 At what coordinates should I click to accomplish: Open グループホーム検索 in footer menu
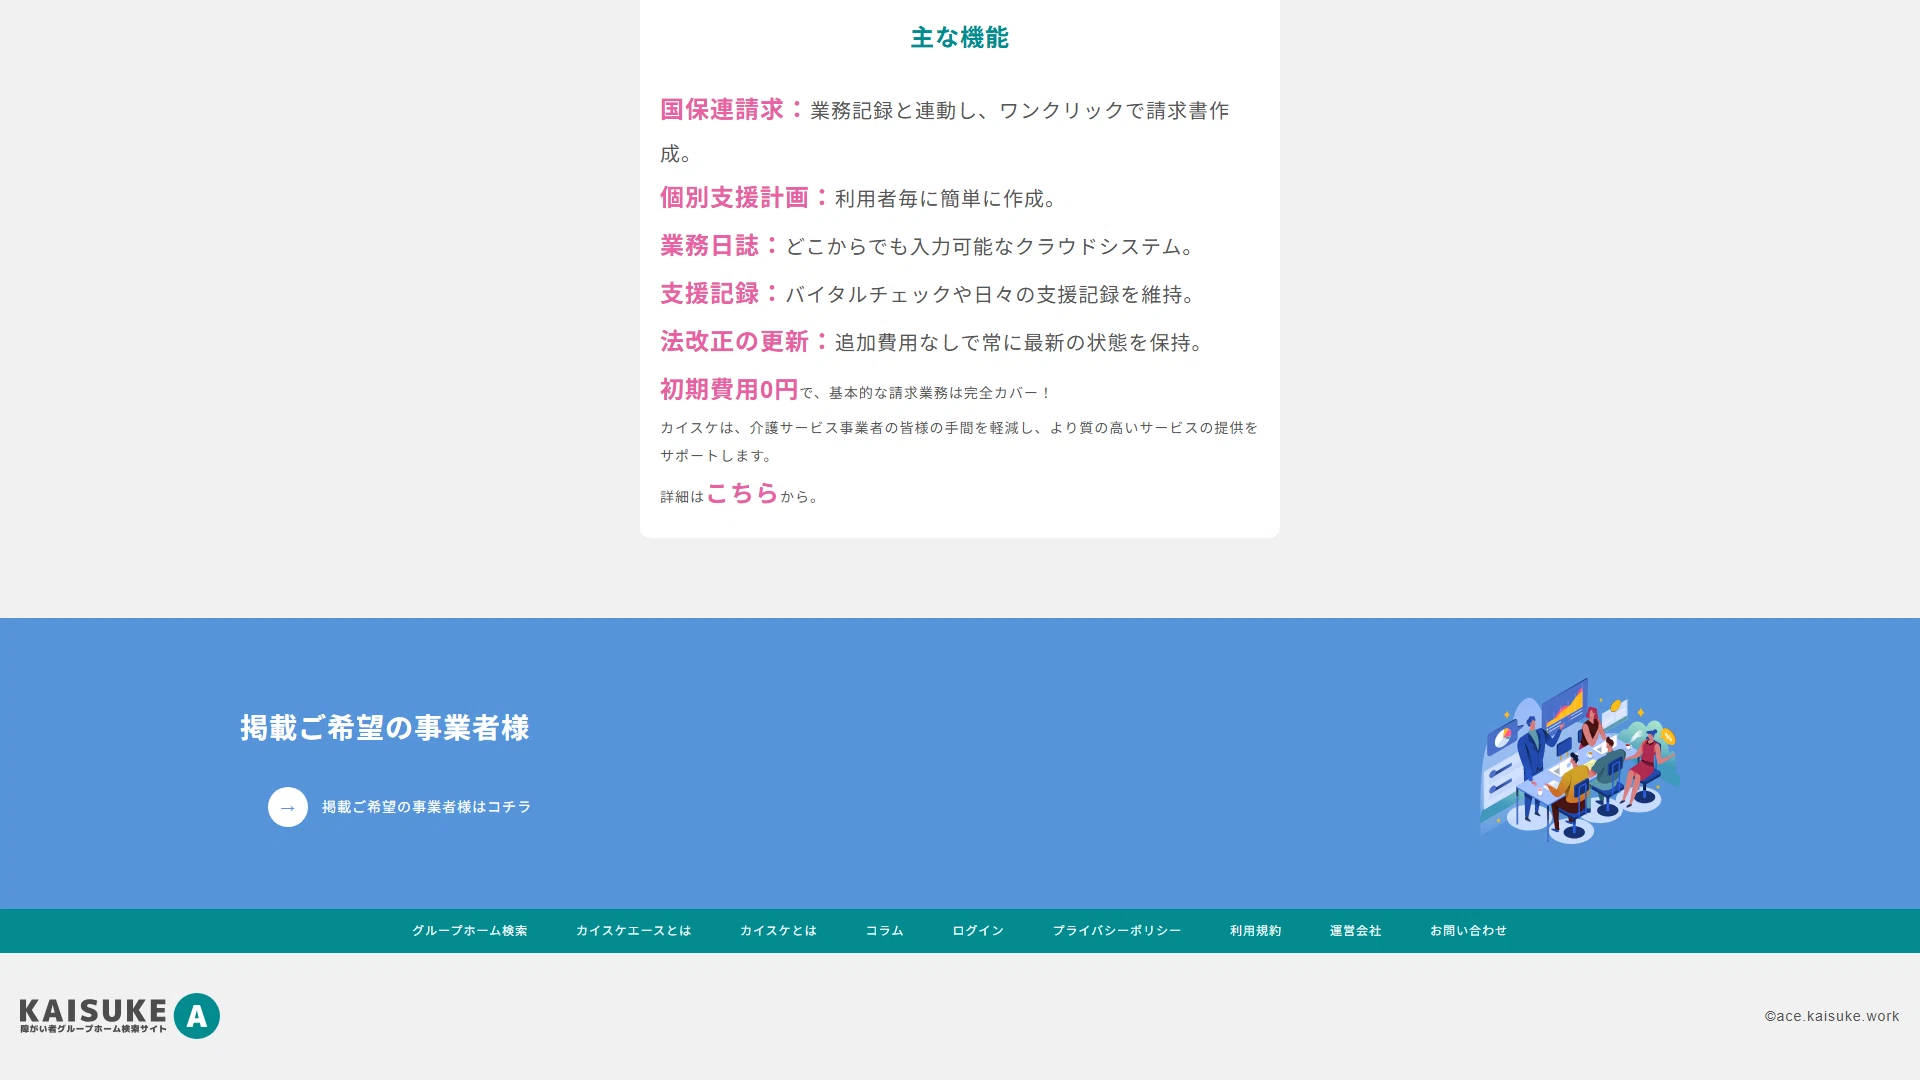469,931
